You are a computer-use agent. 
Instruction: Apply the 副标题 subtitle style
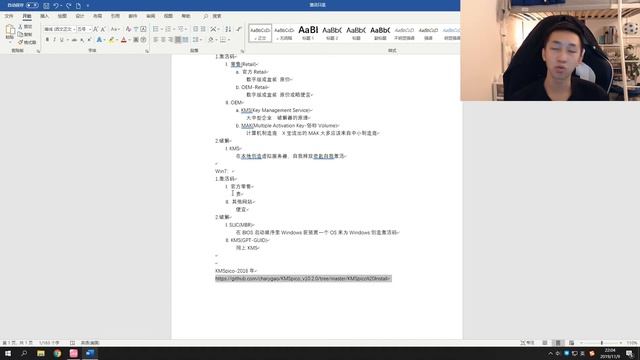[x=380, y=33]
